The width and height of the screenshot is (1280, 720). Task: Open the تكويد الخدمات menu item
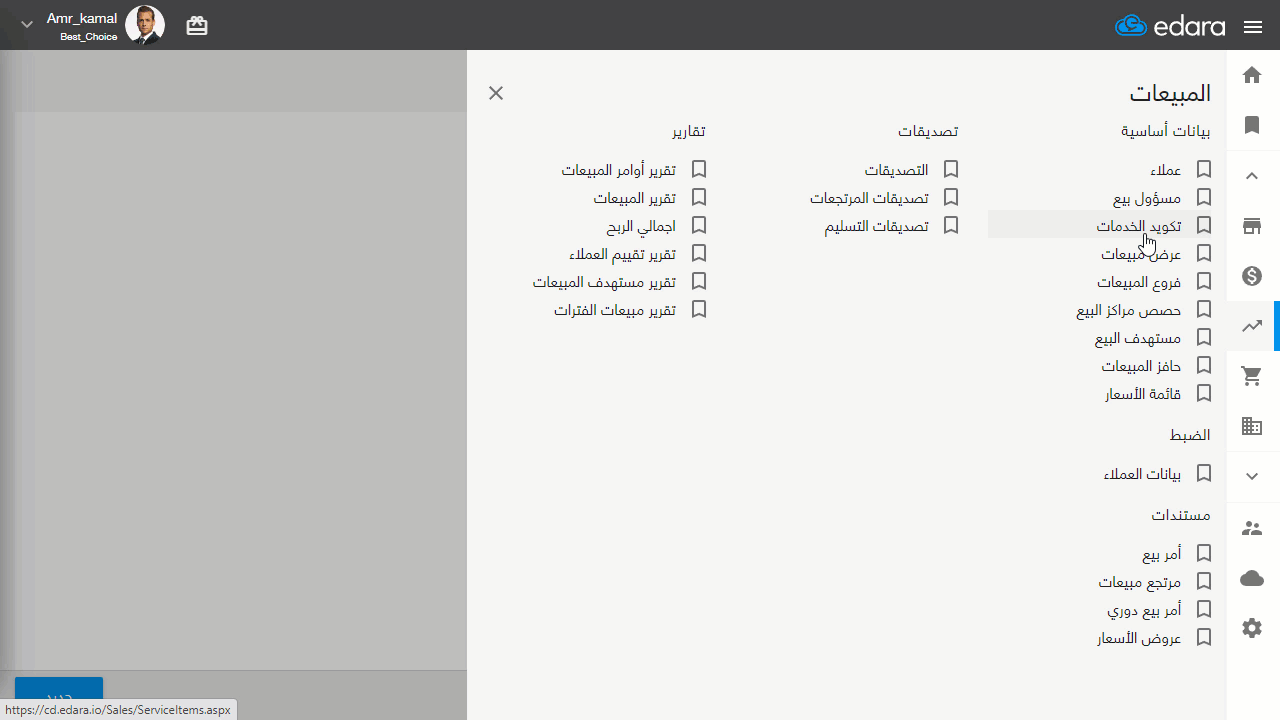(1138, 226)
